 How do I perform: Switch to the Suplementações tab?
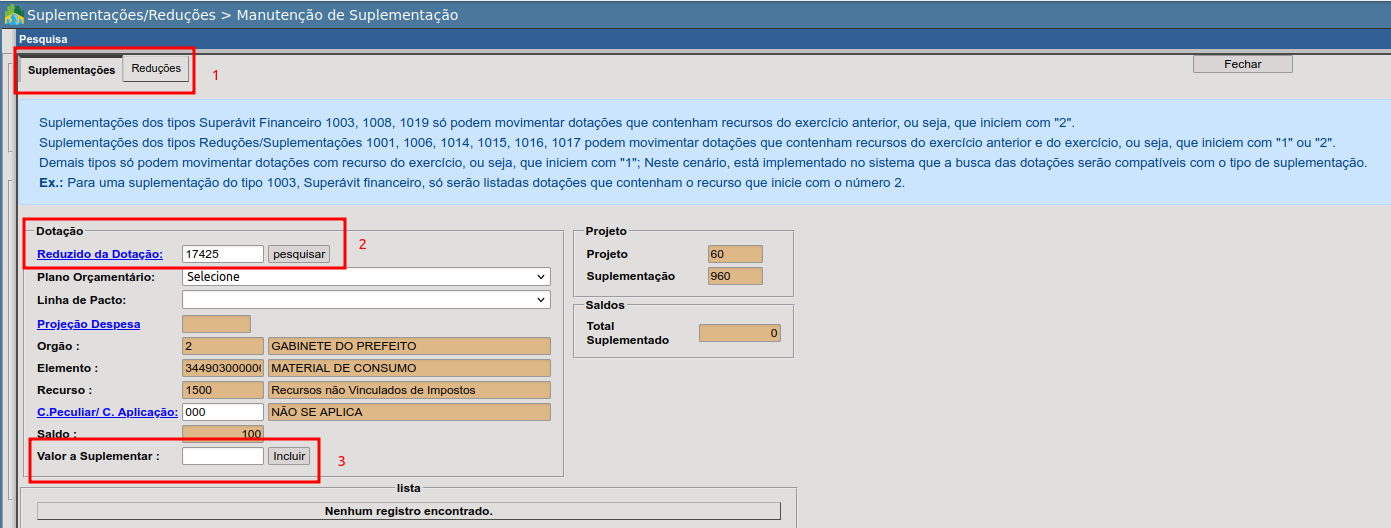(x=71, y=70)
